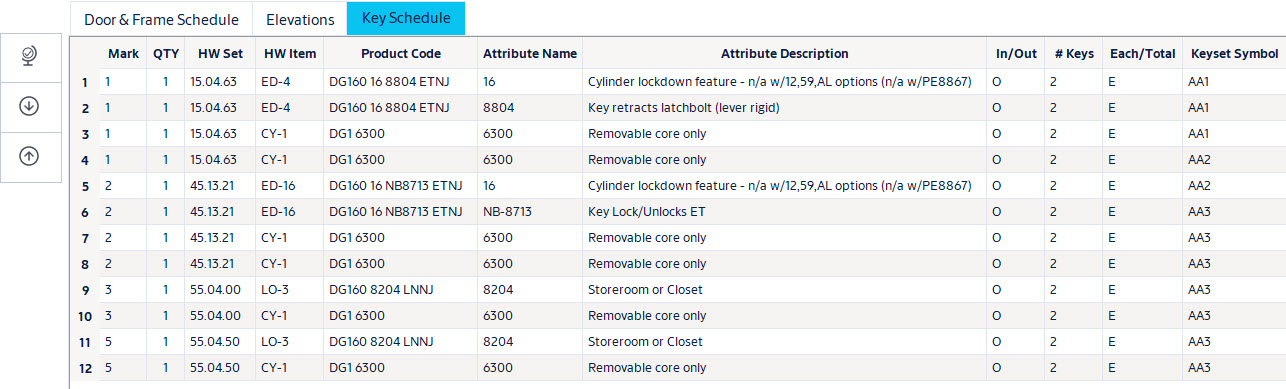This screenshot has height=389, width=1286.
Task: Click the circled up arrow icon
Action: point(29,157)
